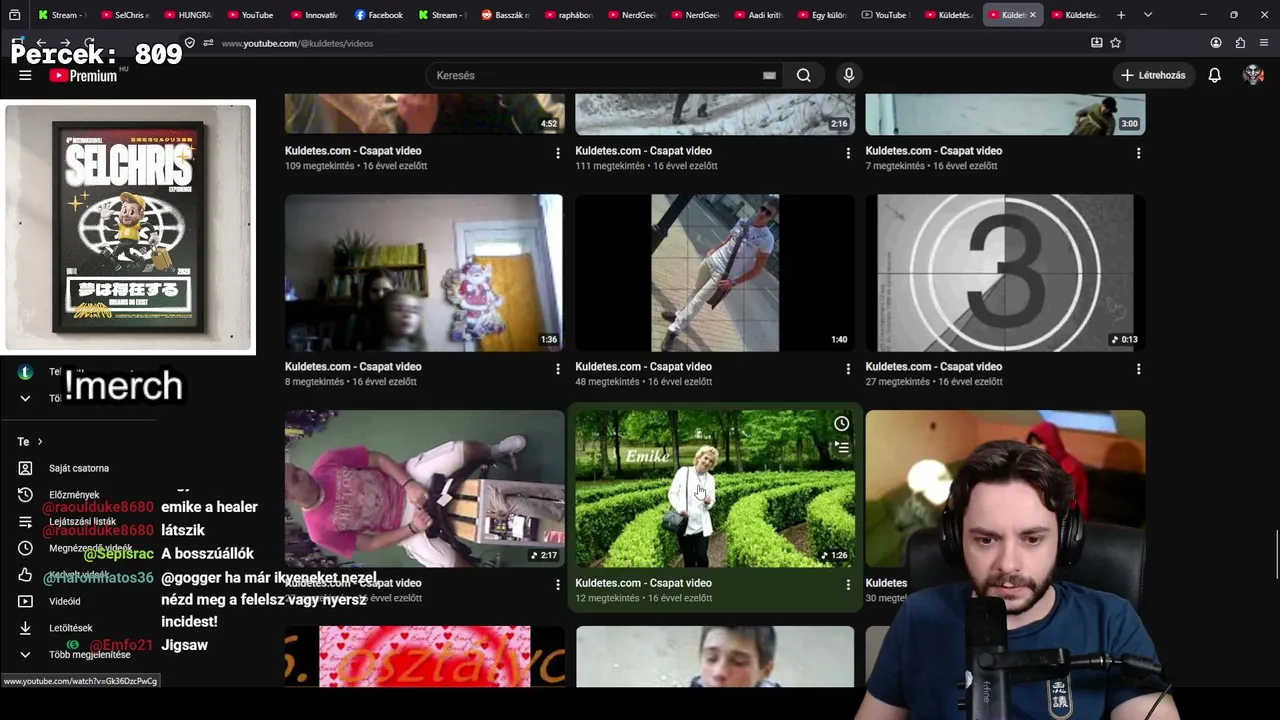Switch to the Innovativ tab

[x=314, y=15]
